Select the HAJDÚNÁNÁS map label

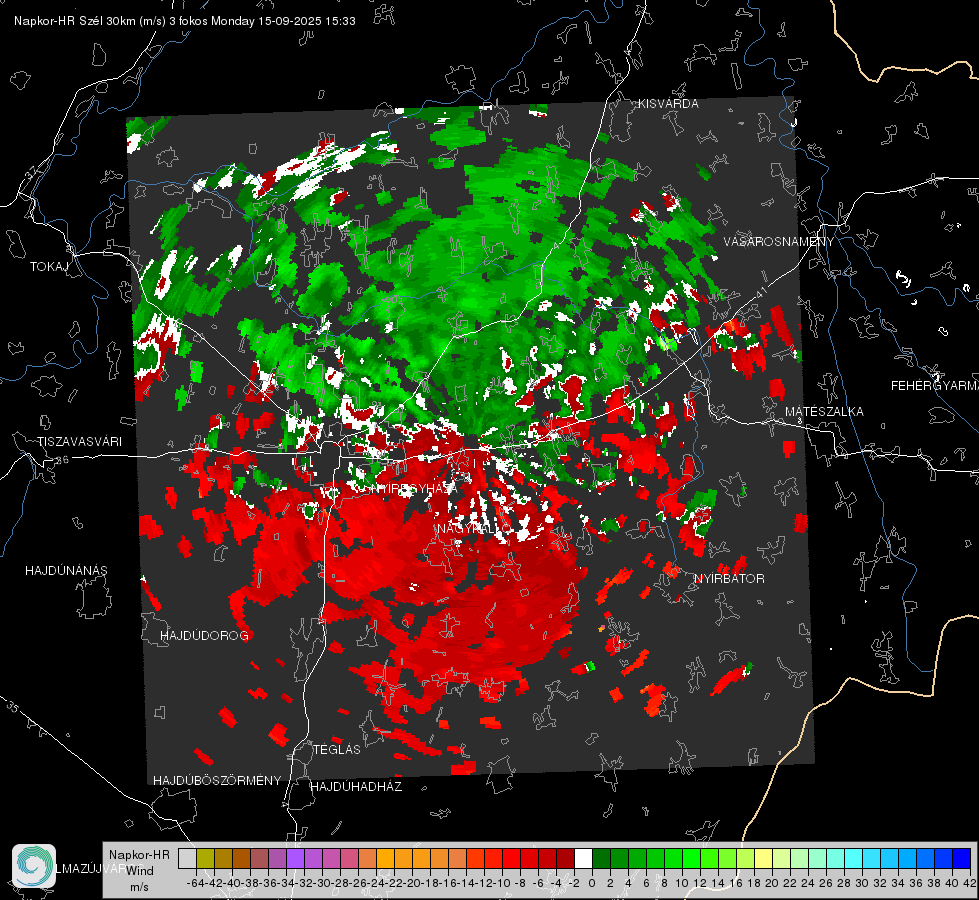pyautogui.click(x=66, y=570)
